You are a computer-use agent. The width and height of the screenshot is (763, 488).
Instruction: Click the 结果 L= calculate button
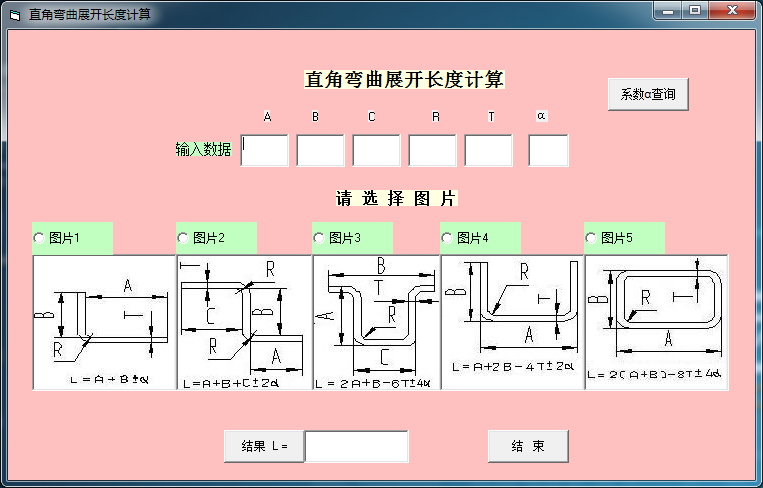click(x=264, y=446)
